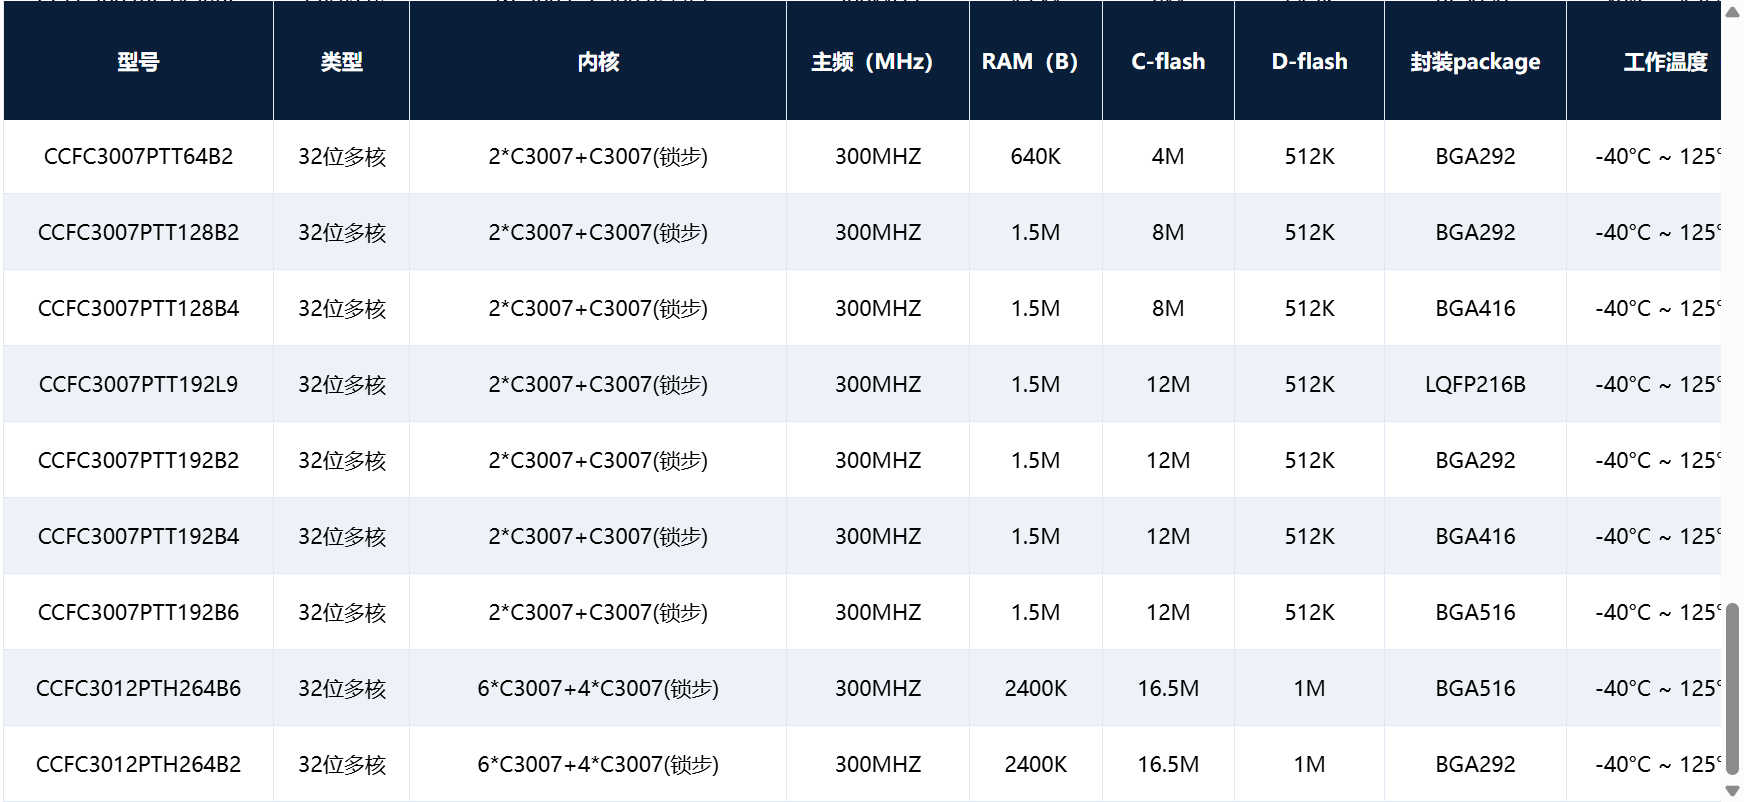The width and height of the screenshot is (1749, 802).
Task: Click the D-flash column header
Action: [1309, 62]
